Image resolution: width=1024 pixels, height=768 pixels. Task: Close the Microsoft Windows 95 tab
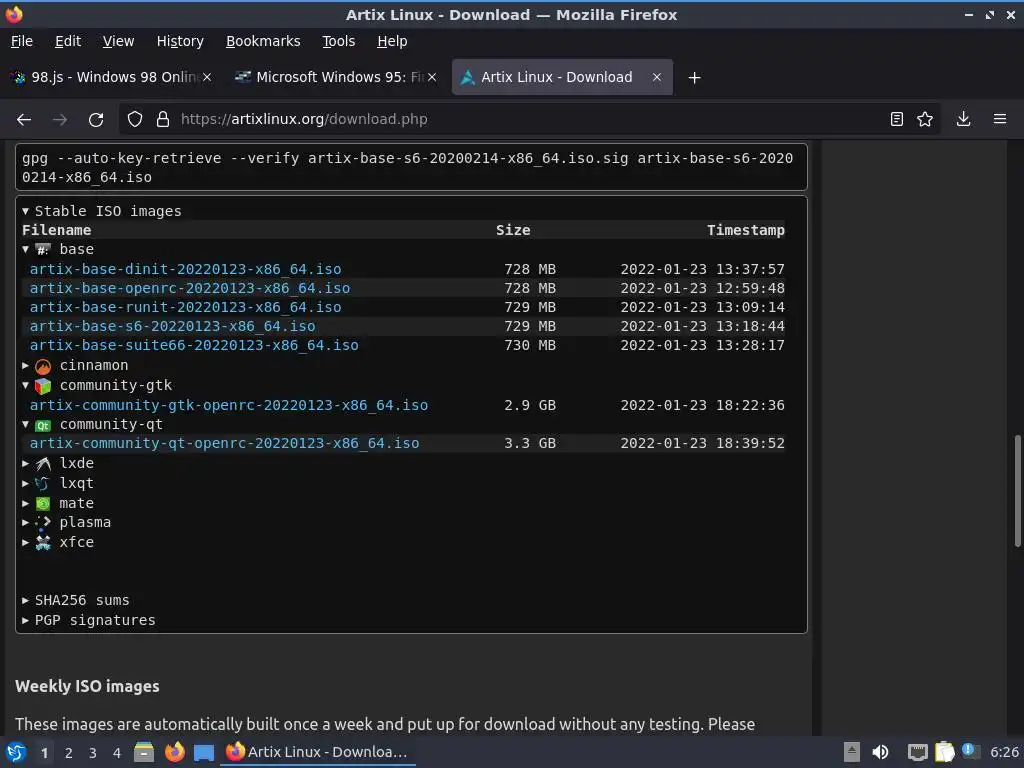point(432,77)
